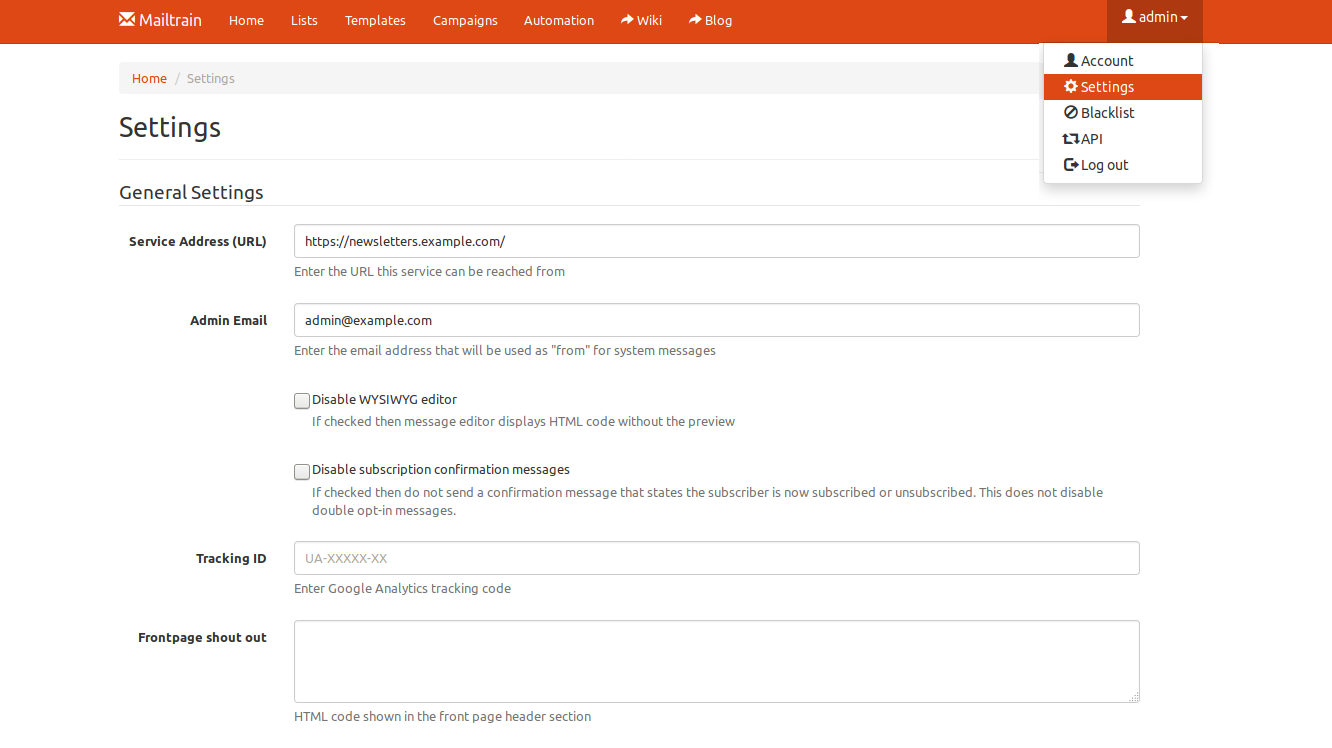Click the person icon beside Account
1332x748 pixels.
(1071, 60)
